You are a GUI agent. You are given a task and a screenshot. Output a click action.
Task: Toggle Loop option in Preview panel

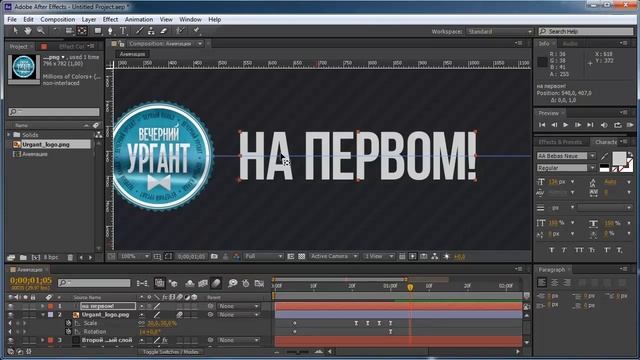[618, 125]
